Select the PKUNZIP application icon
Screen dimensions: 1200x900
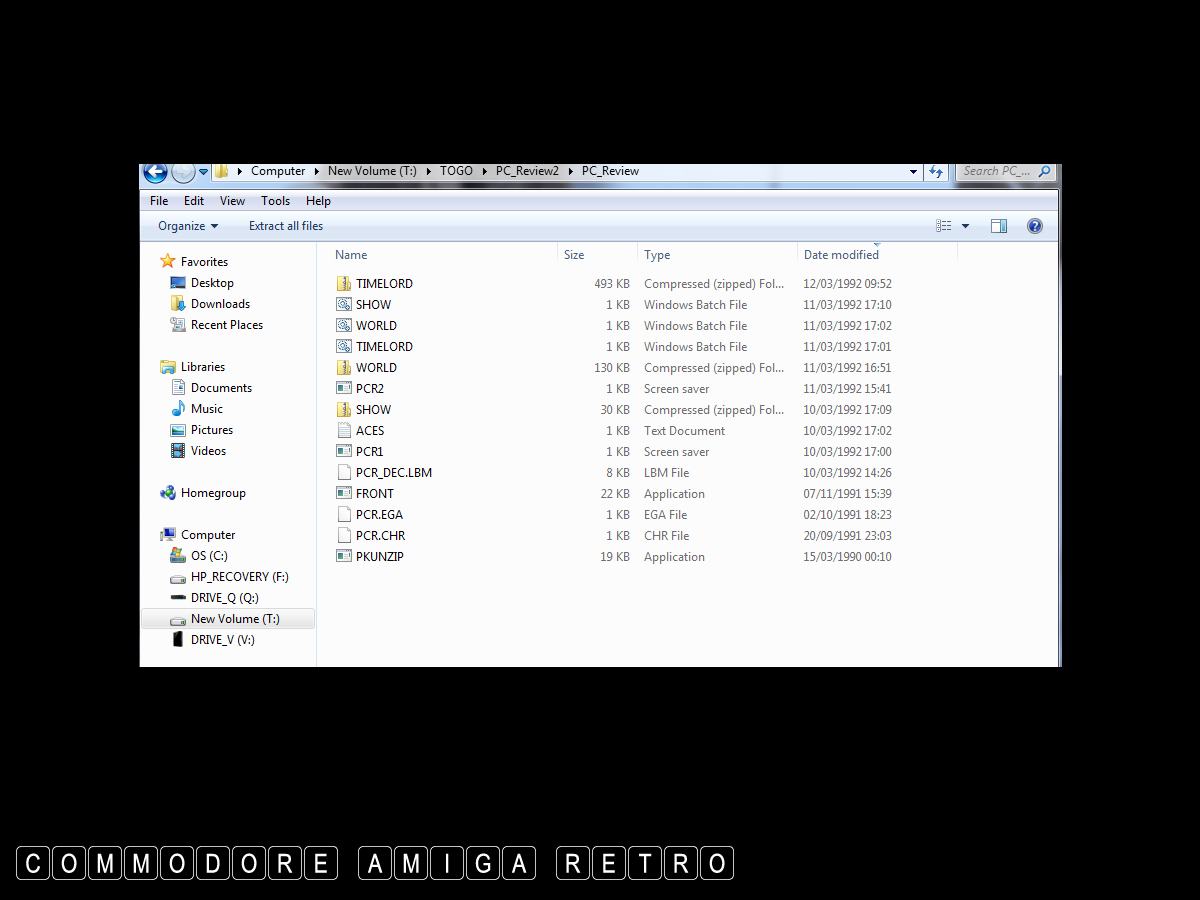[x=344, y=557]
